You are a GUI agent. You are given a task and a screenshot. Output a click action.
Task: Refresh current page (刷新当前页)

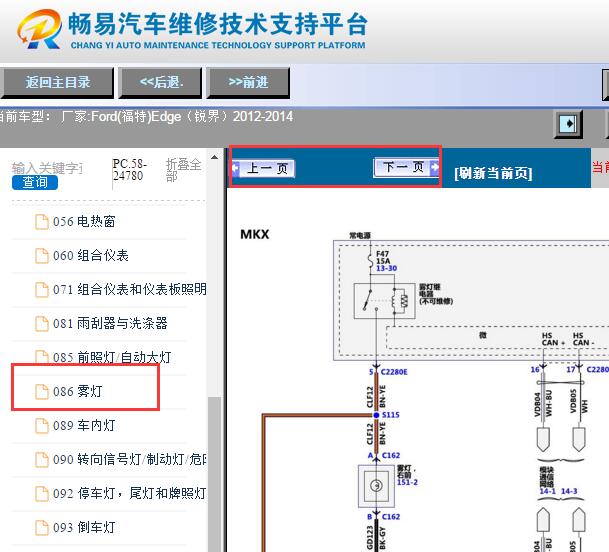493,173
